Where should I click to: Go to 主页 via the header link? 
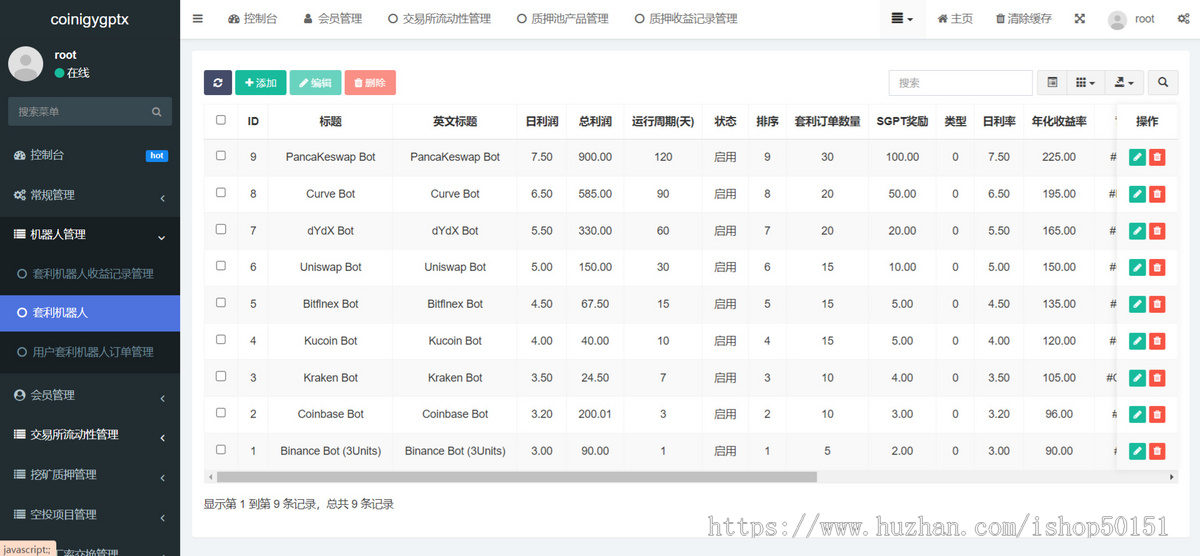[x=955, y=19]
